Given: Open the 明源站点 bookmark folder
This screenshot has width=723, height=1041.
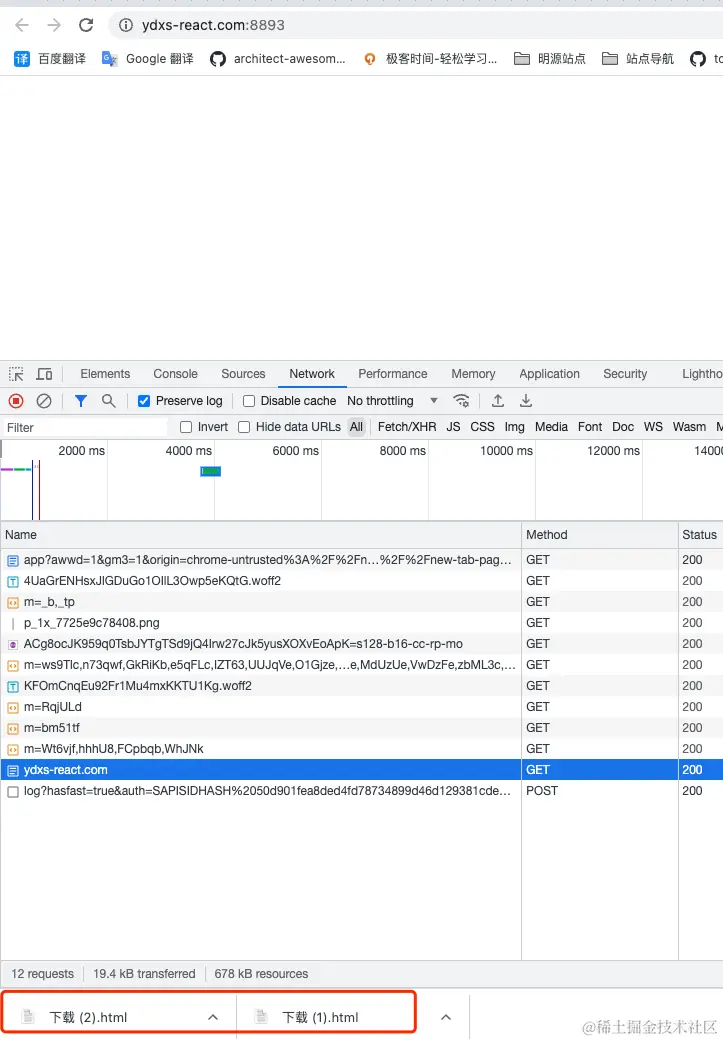Looking at the screenshot, I should pyautogui.click(x=550, y=59).
